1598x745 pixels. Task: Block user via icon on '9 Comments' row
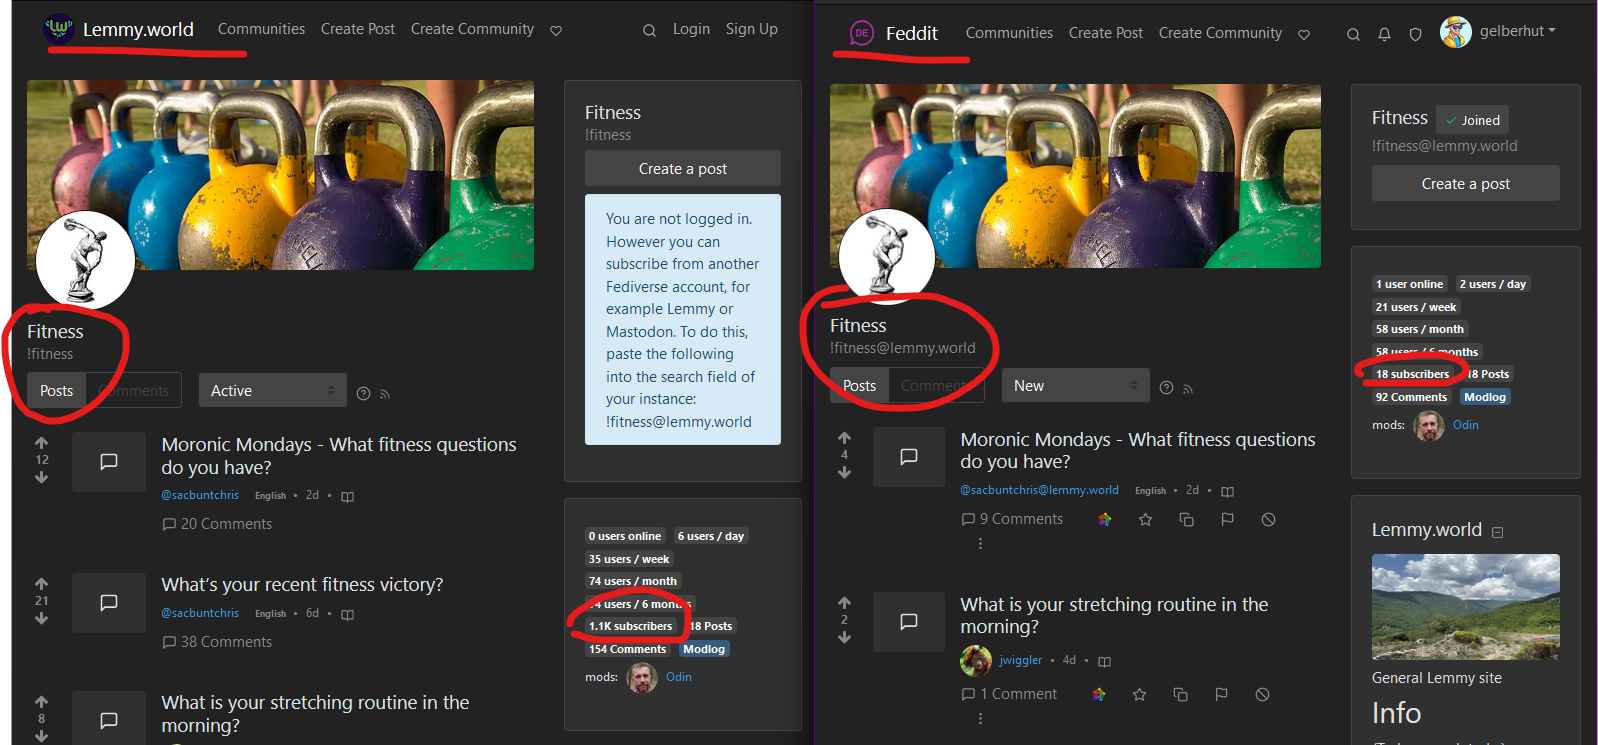[x=1268, y=519]
